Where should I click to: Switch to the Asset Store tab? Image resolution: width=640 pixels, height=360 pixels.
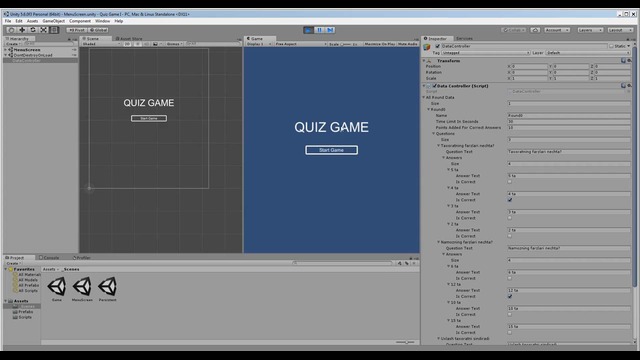(x=129, y=39)
